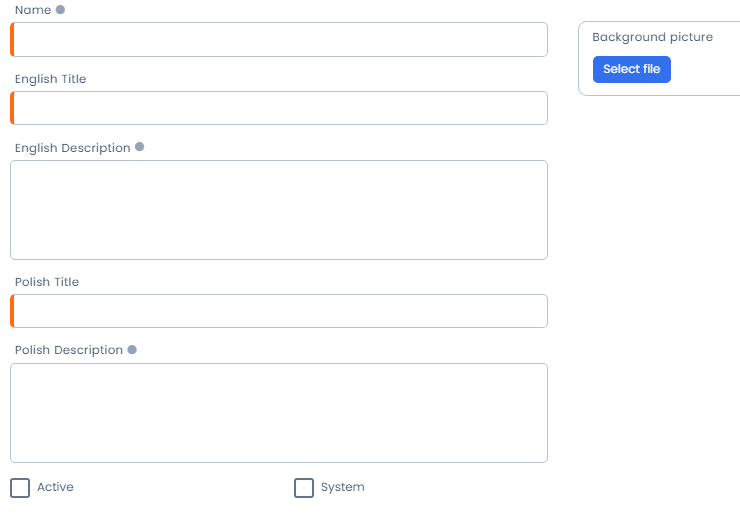Click the Polish Description info dot

[x=132, y=350]
